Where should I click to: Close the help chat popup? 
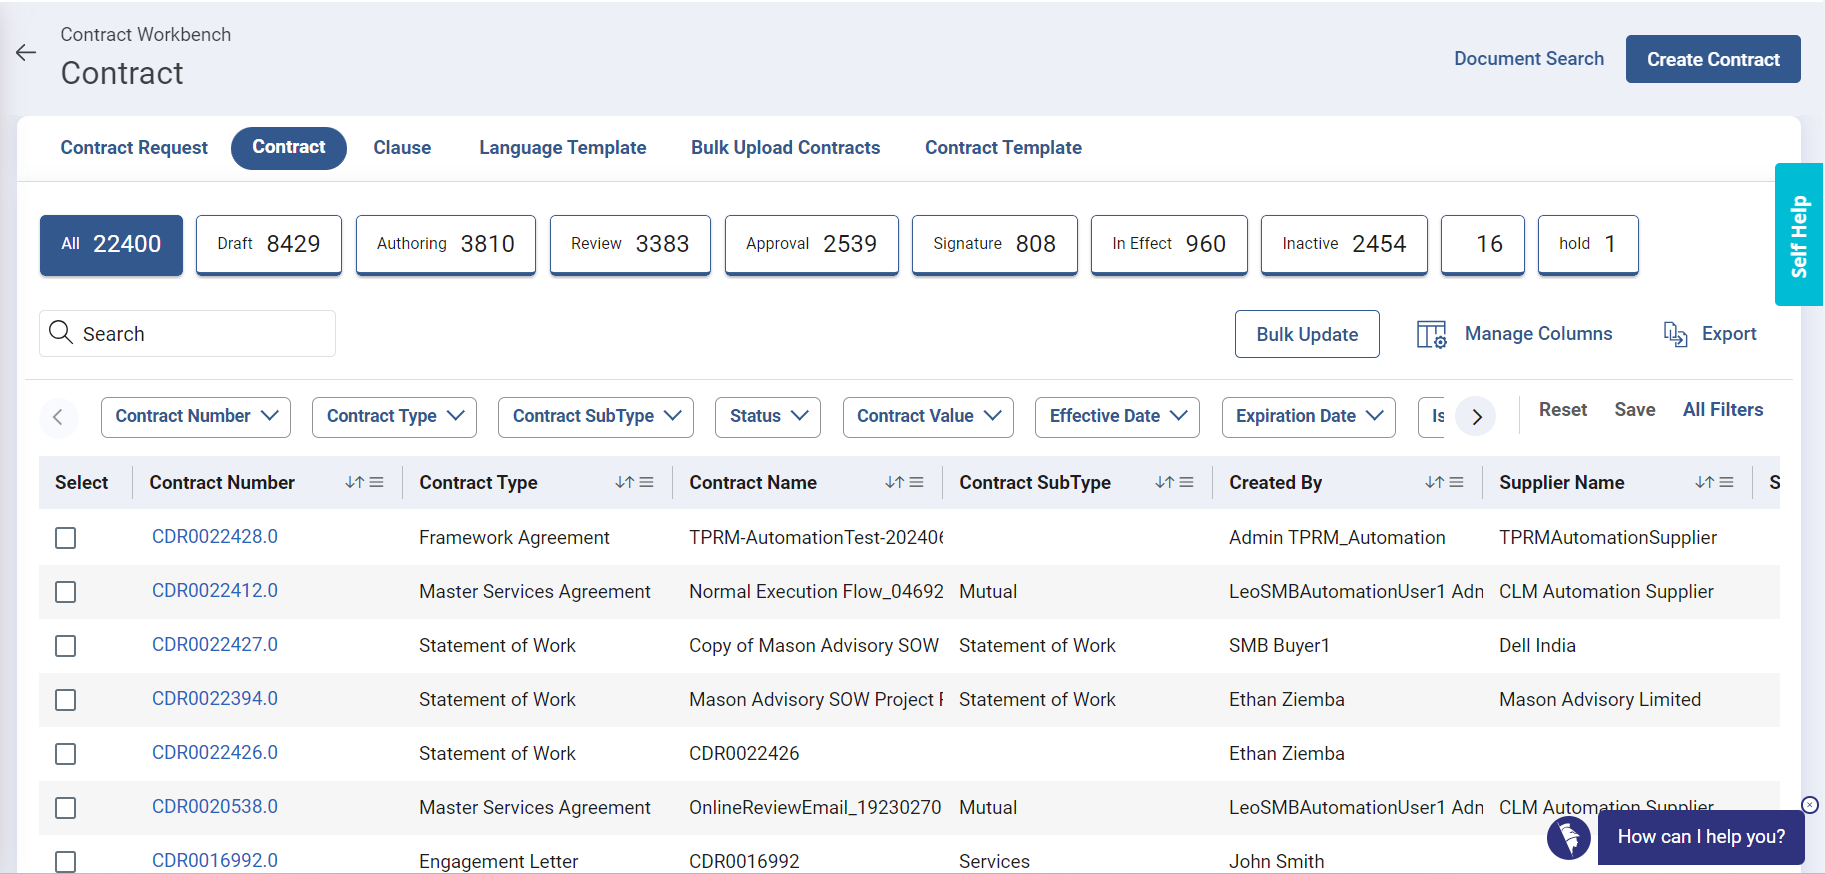[1809, 805]
